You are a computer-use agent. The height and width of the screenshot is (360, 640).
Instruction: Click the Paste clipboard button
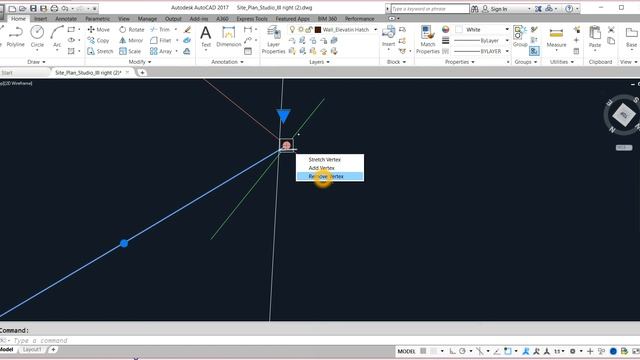click(x=595, y=37)
